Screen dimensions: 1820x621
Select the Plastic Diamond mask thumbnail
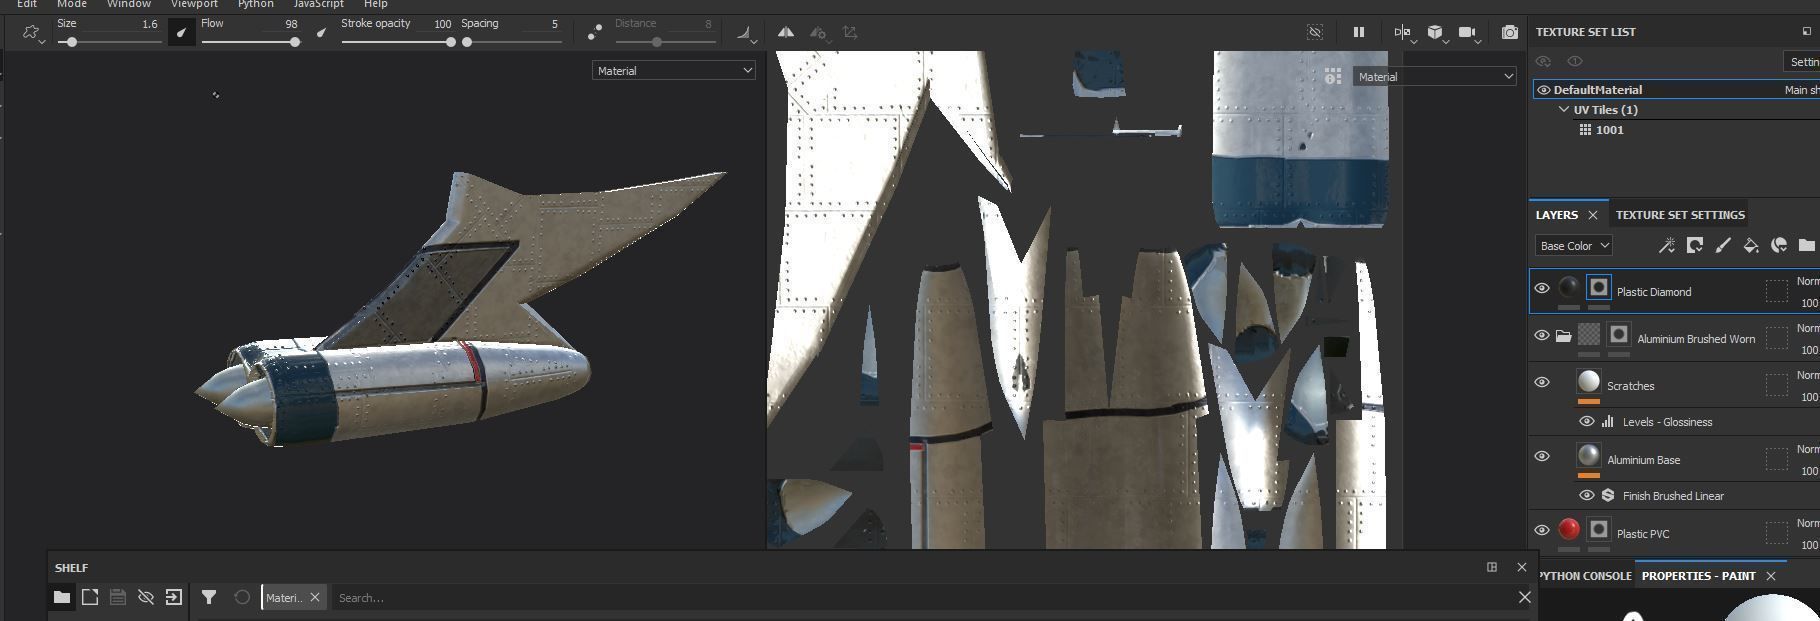pos(1599,288)
